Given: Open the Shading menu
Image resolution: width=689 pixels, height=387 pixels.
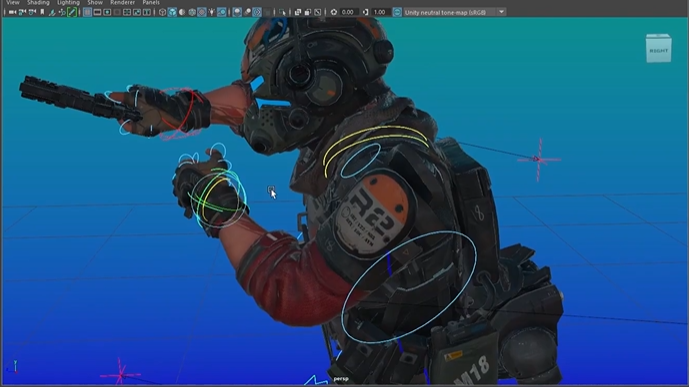Looking at the screenshot, I should click(x=38, y=3).
